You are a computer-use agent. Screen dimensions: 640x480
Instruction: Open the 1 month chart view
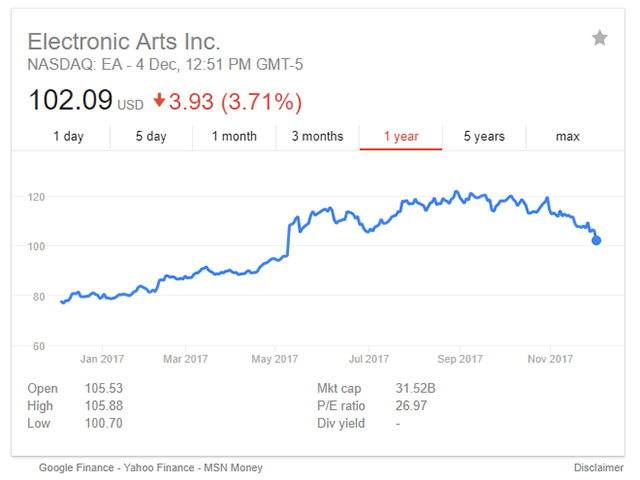coord(234,137)
